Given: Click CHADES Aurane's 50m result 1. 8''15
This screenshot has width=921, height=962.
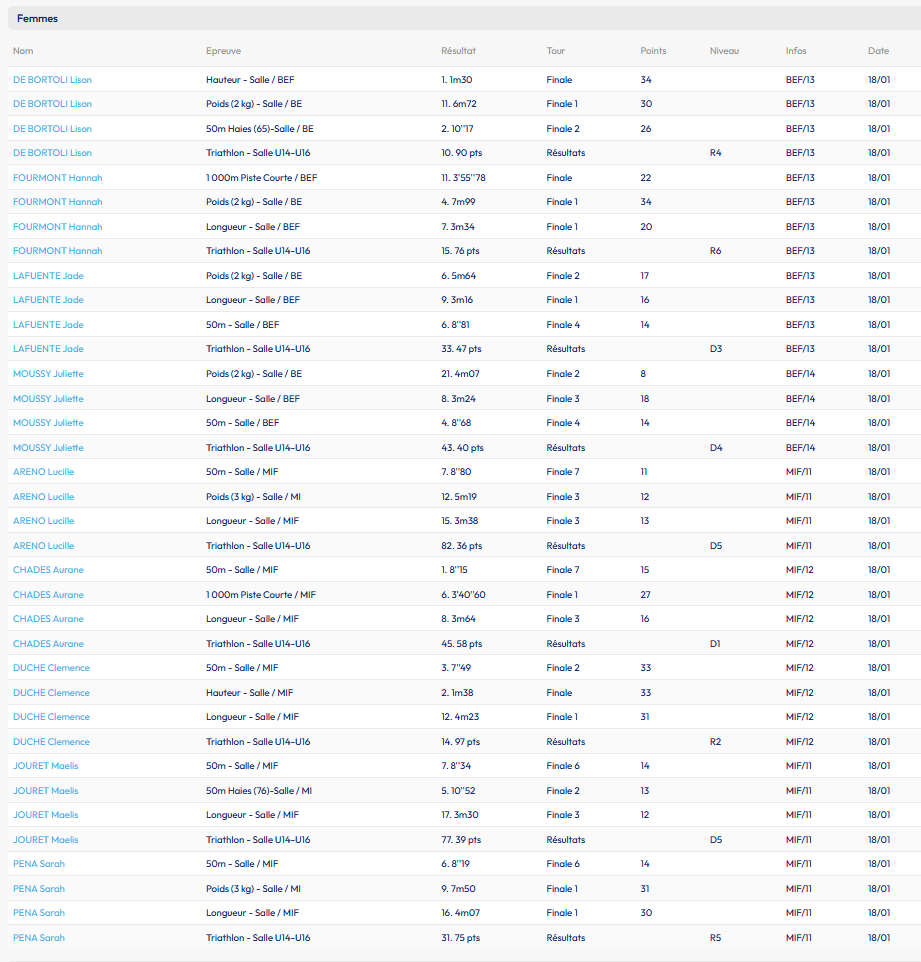Looking at the screenshot, I should point(457,570).
